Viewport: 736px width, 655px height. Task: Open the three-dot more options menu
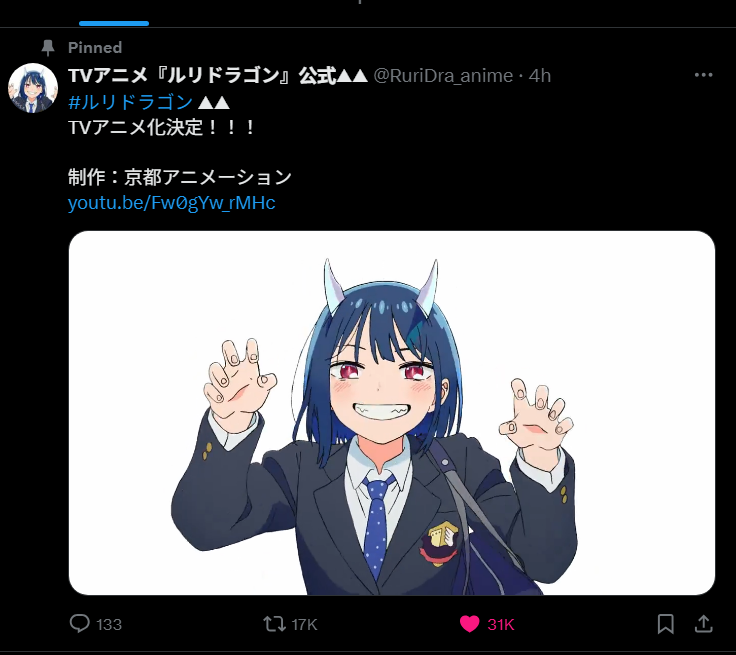coord(703,75)
